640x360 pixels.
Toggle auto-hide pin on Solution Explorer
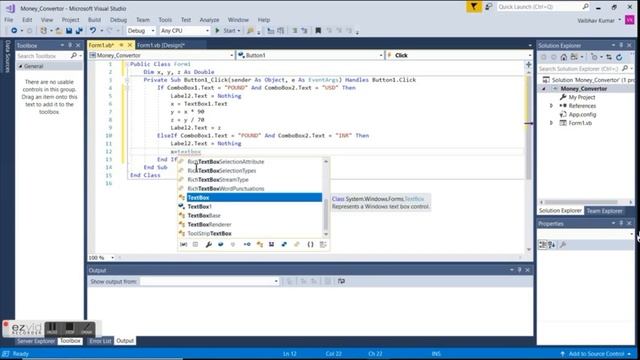point(621,45)
